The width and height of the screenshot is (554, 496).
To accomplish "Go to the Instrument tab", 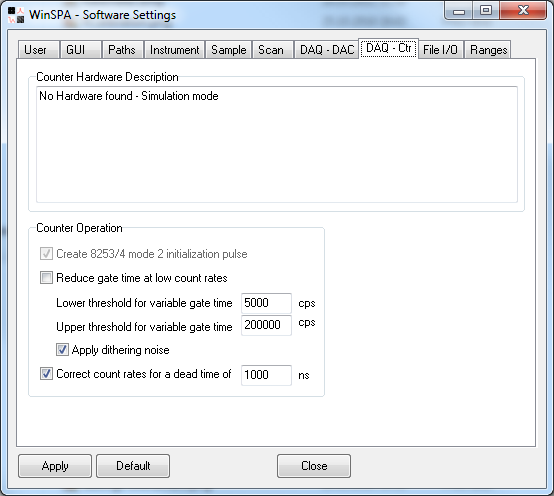I will [175, 50].
